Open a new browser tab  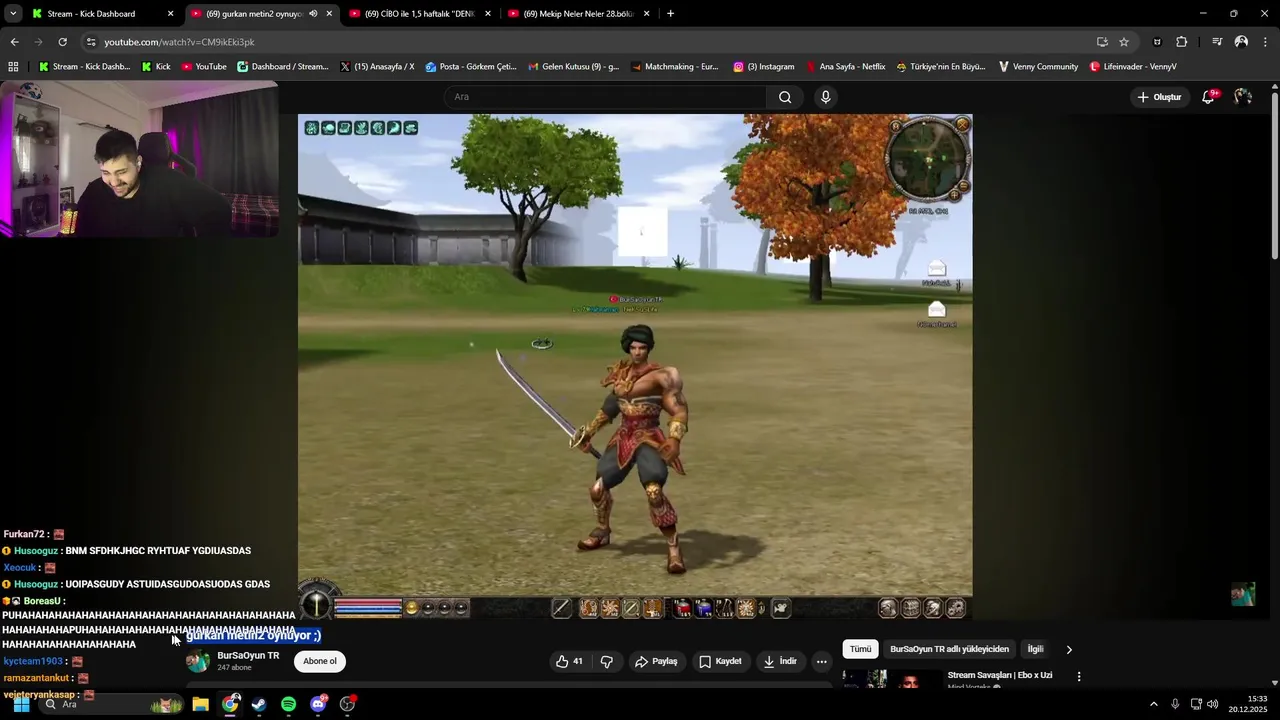(670, 14)
